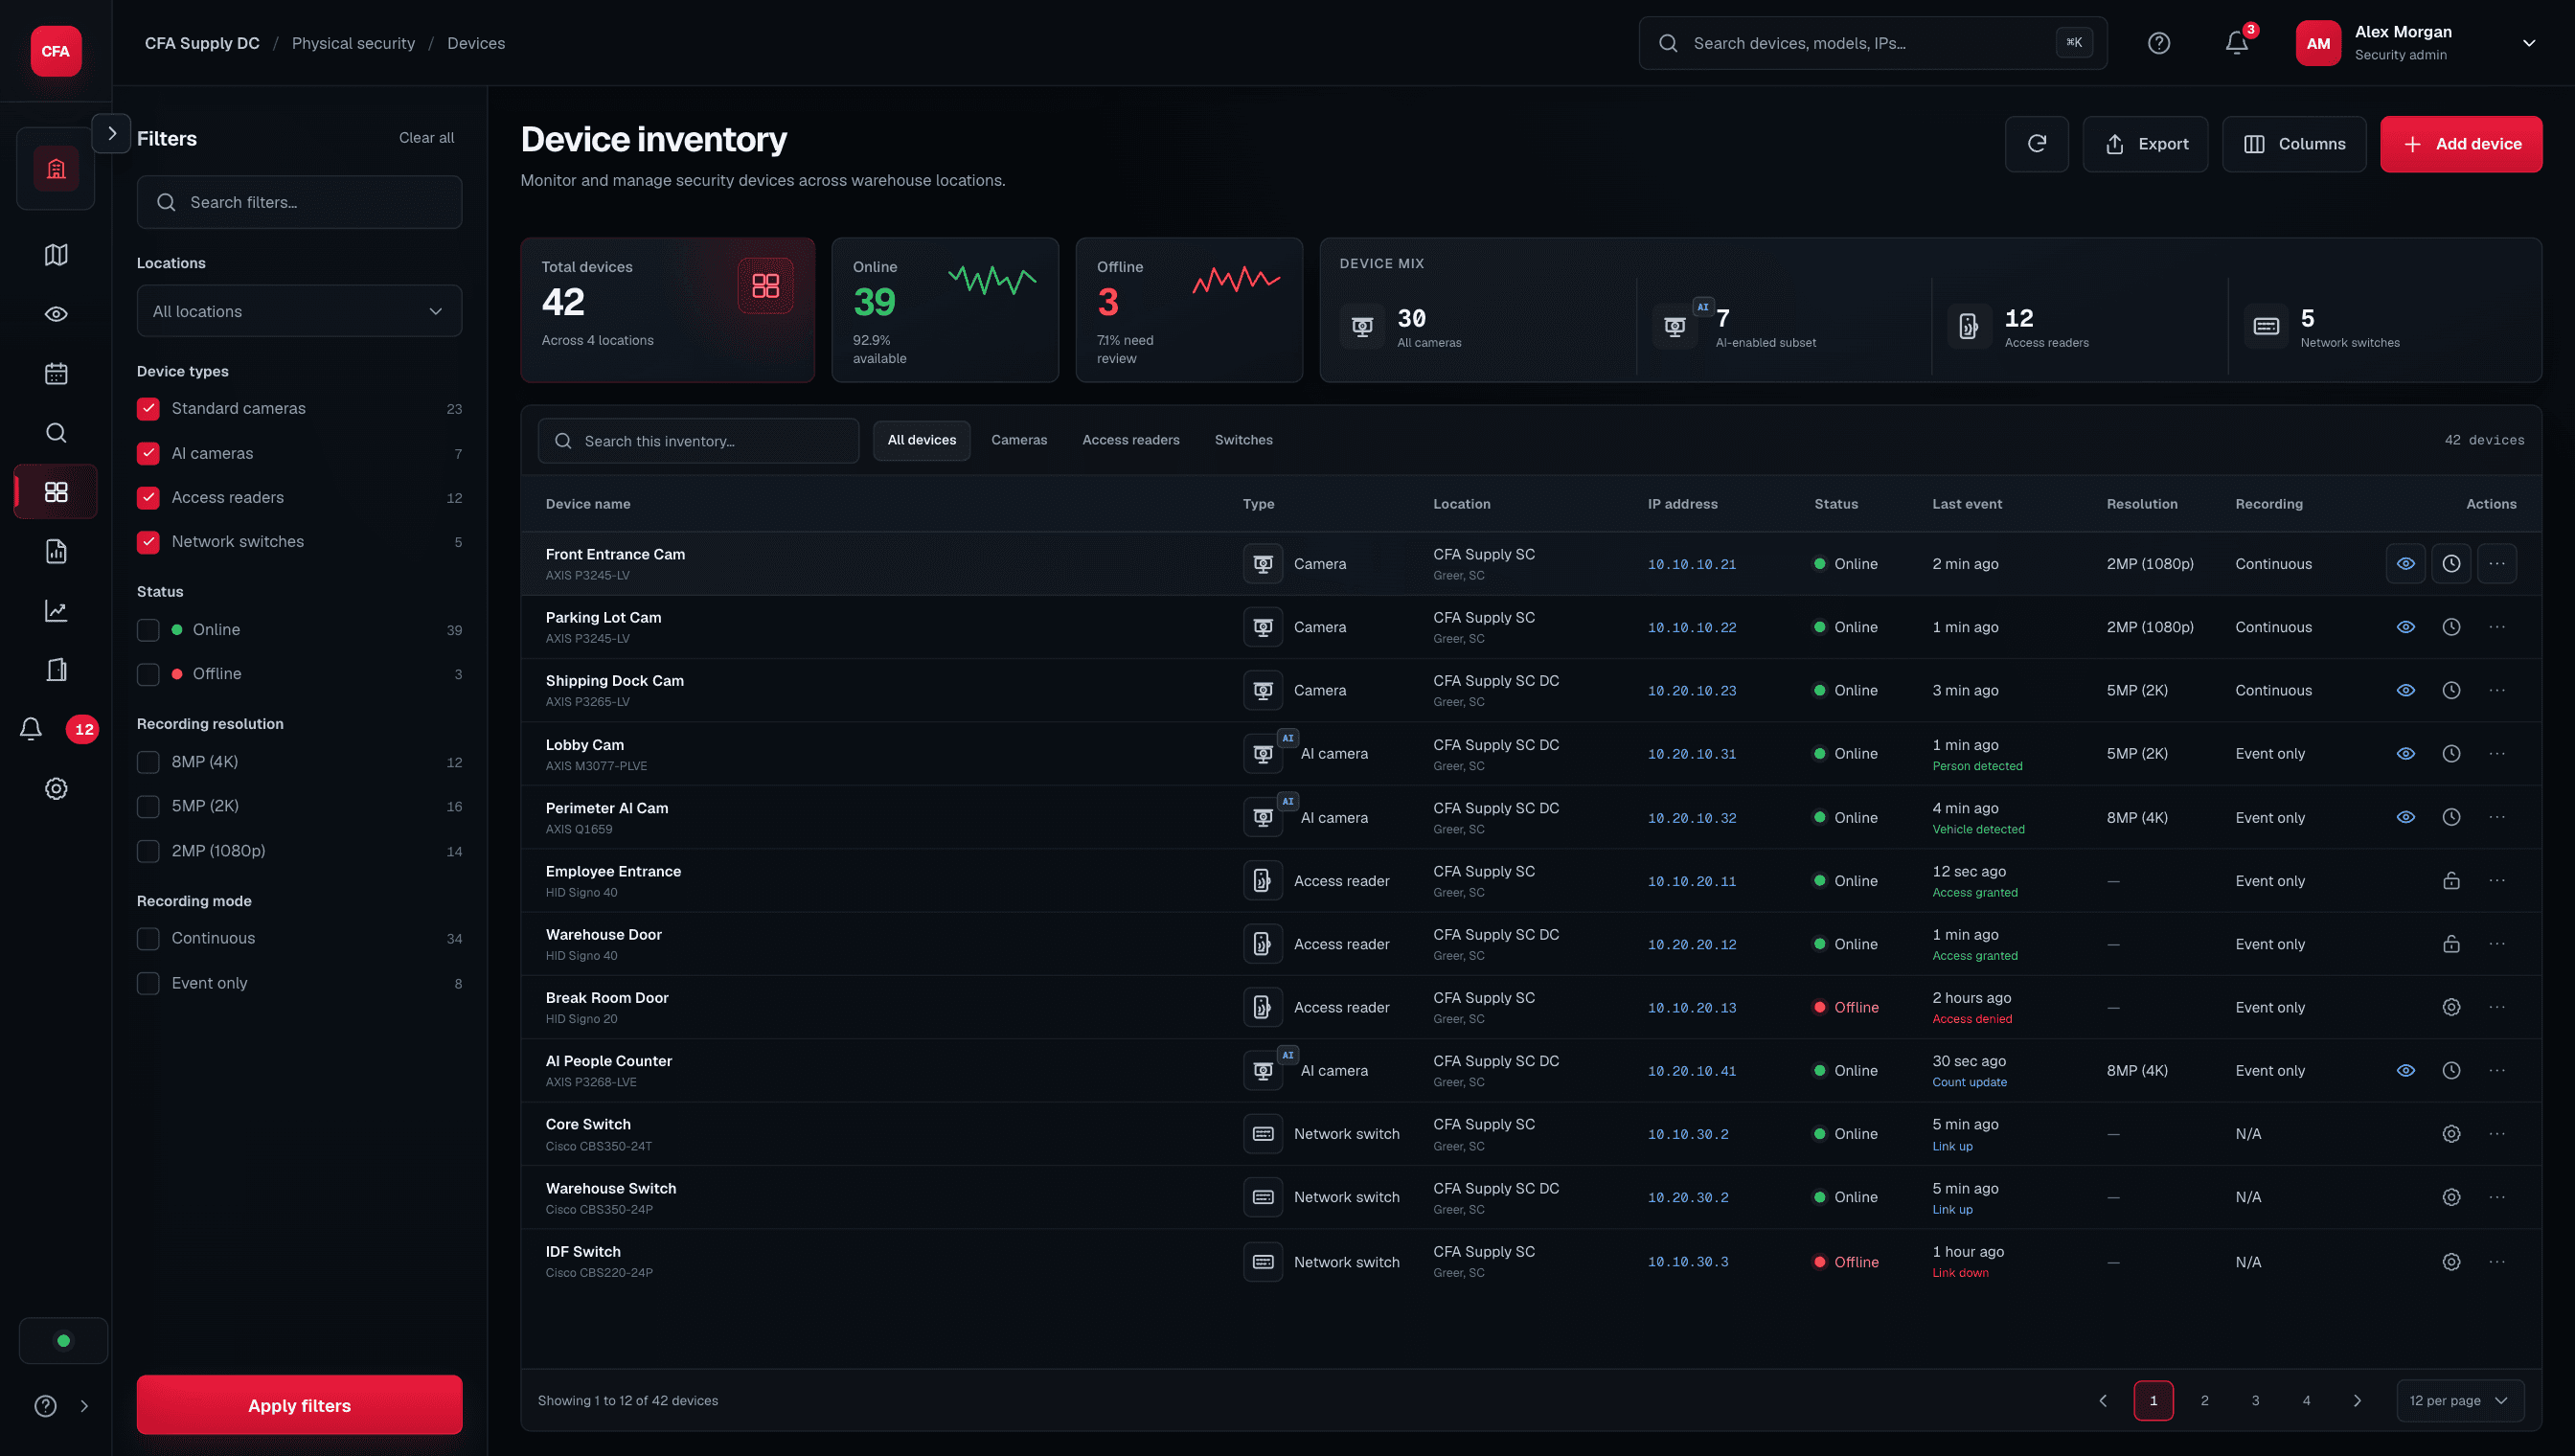Click help icon at sidebar bottom
Viewport: 2575px width, 1456px height.
coord(45,1406)
